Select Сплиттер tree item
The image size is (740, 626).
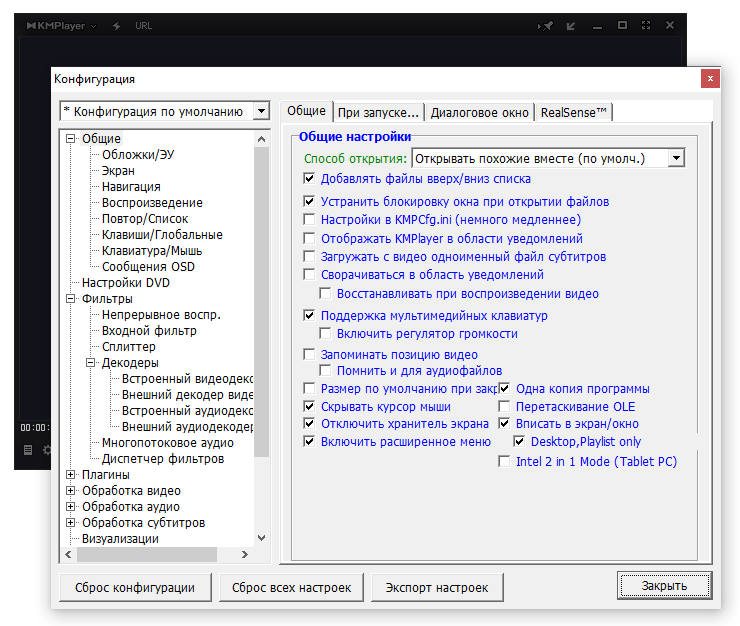128,347
